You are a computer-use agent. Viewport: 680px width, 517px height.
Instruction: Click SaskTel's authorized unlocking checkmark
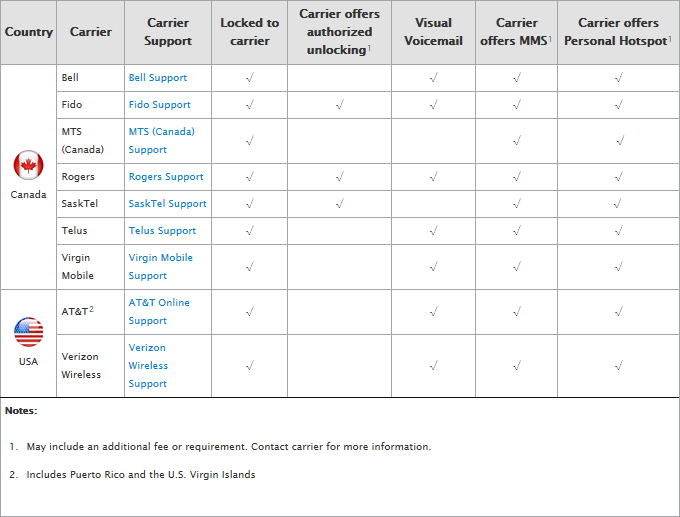pyautogui.click(x=340, y=203)
